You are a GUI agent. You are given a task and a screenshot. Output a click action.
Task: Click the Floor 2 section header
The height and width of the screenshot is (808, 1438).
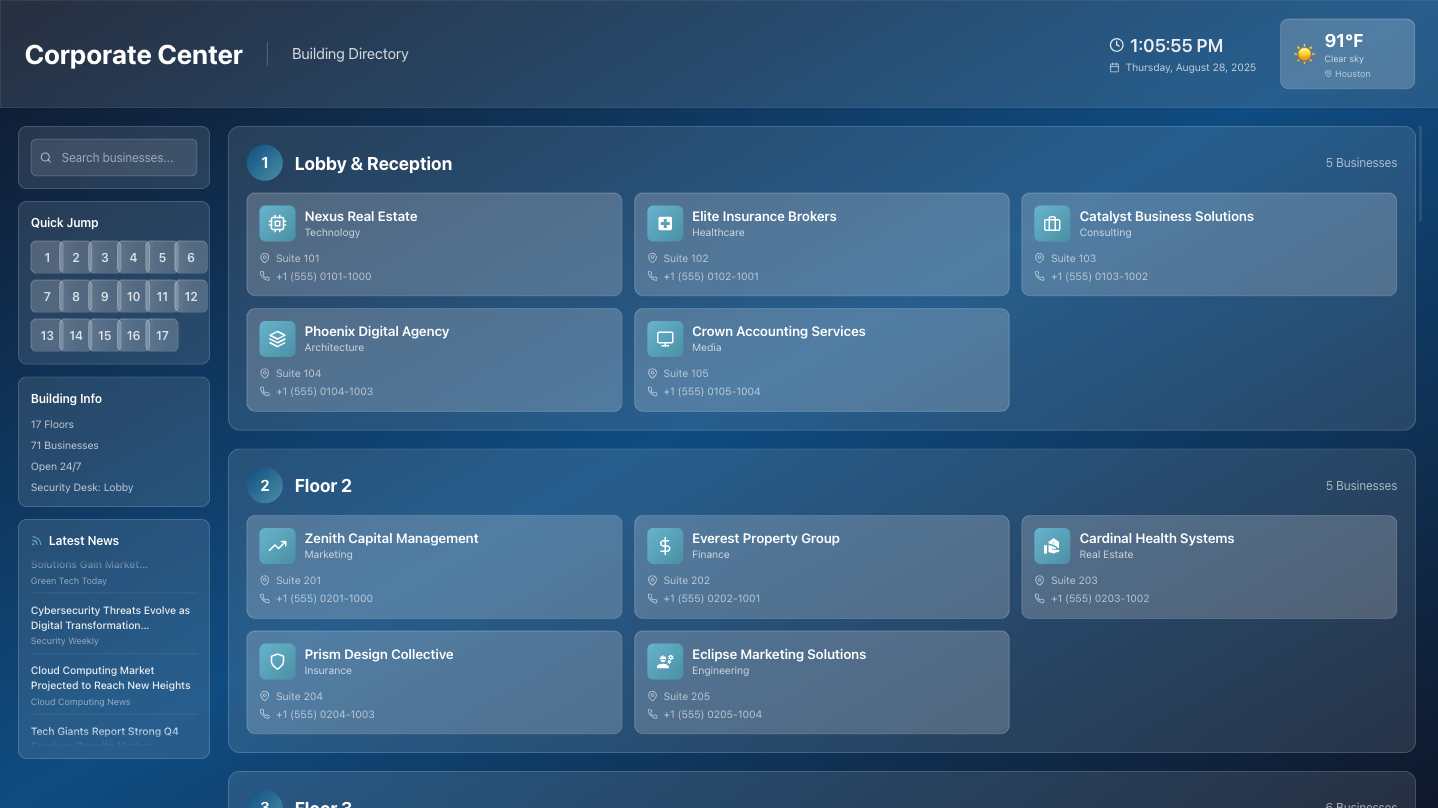[x=322, y=485]
